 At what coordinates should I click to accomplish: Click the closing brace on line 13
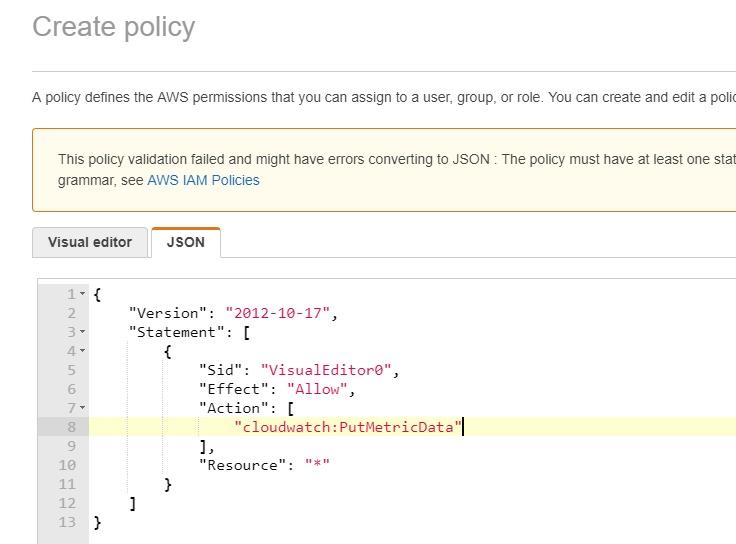click(x=97, y=522)
